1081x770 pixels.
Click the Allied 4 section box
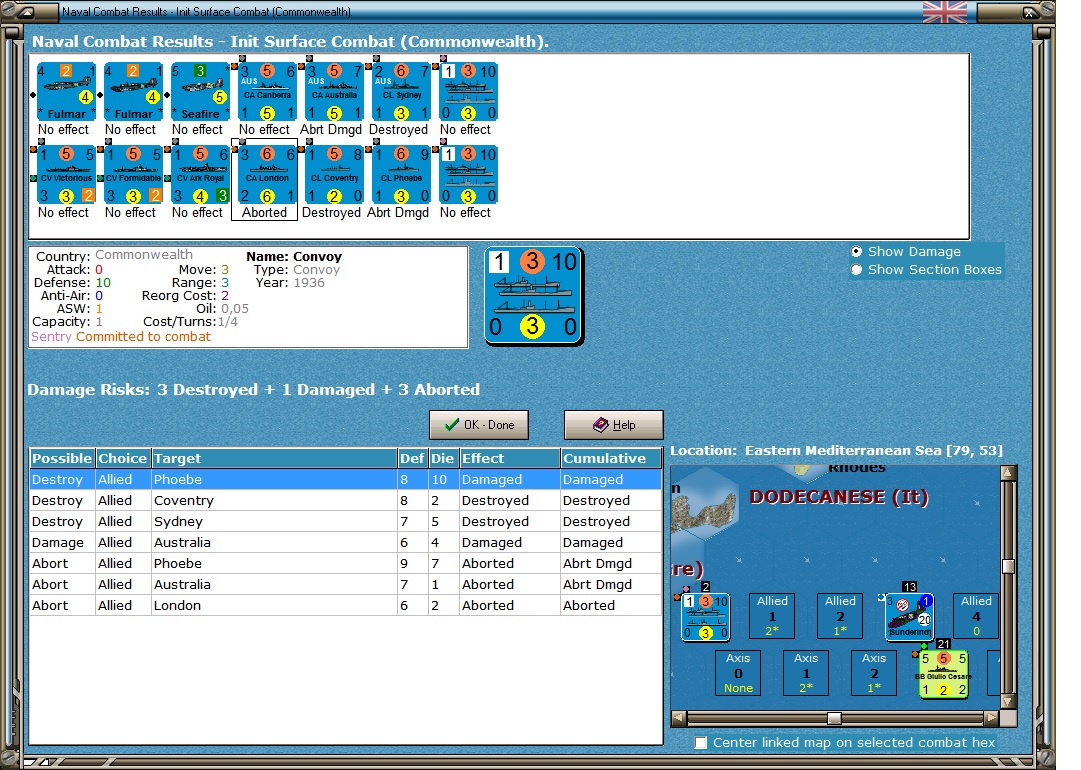click(x=976, y=616)
